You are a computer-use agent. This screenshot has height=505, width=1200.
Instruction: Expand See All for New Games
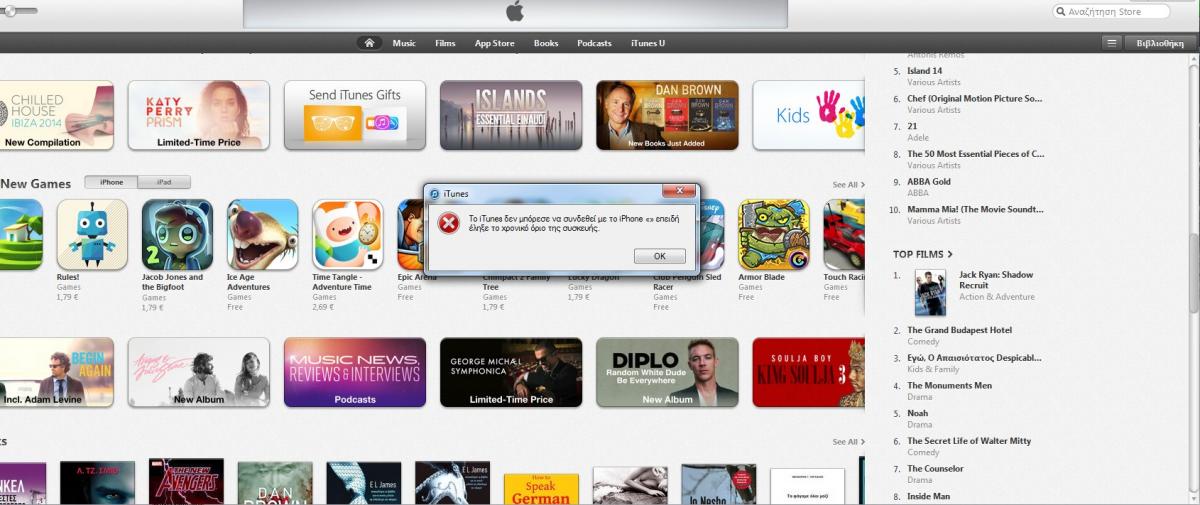click(x=848, y=185)
